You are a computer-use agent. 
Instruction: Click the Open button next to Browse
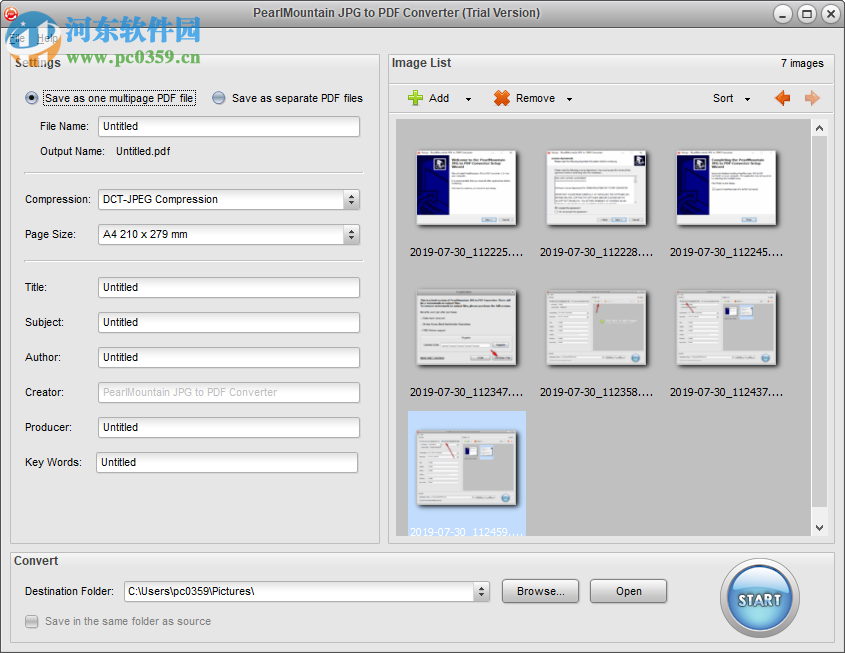628,591
